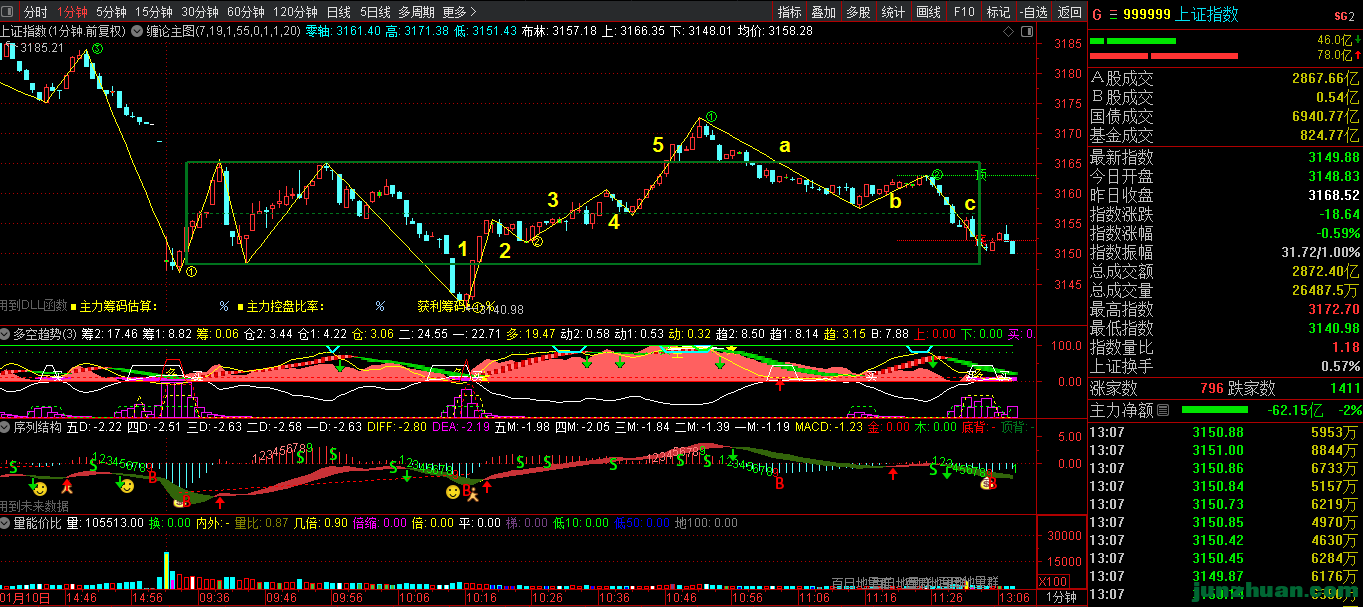Open the 量能价比 indicator dropdown arrow
Image resolution: width=1363 pixels, height=607 pixels.
[6, 522]
